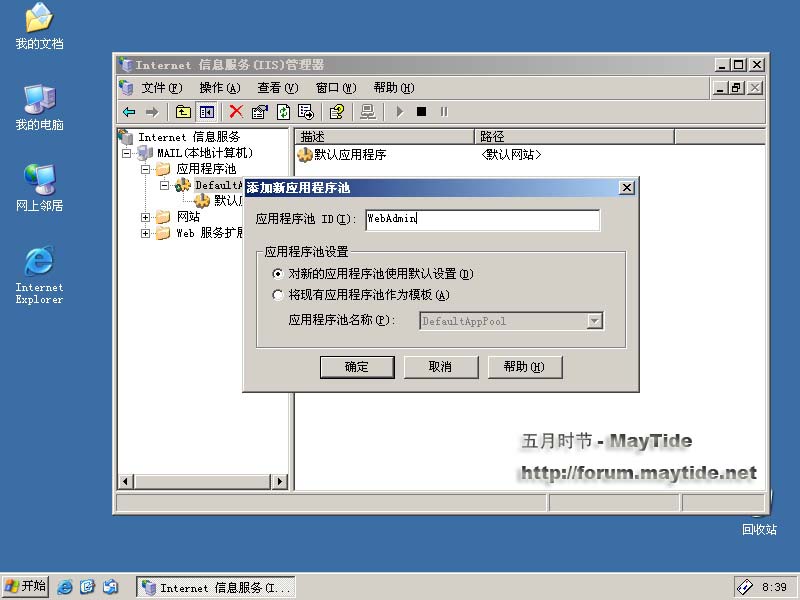The width and height of the screenshot is (800, 600).
Task: Expand the 网站 tree node
Action: (146, 217)
